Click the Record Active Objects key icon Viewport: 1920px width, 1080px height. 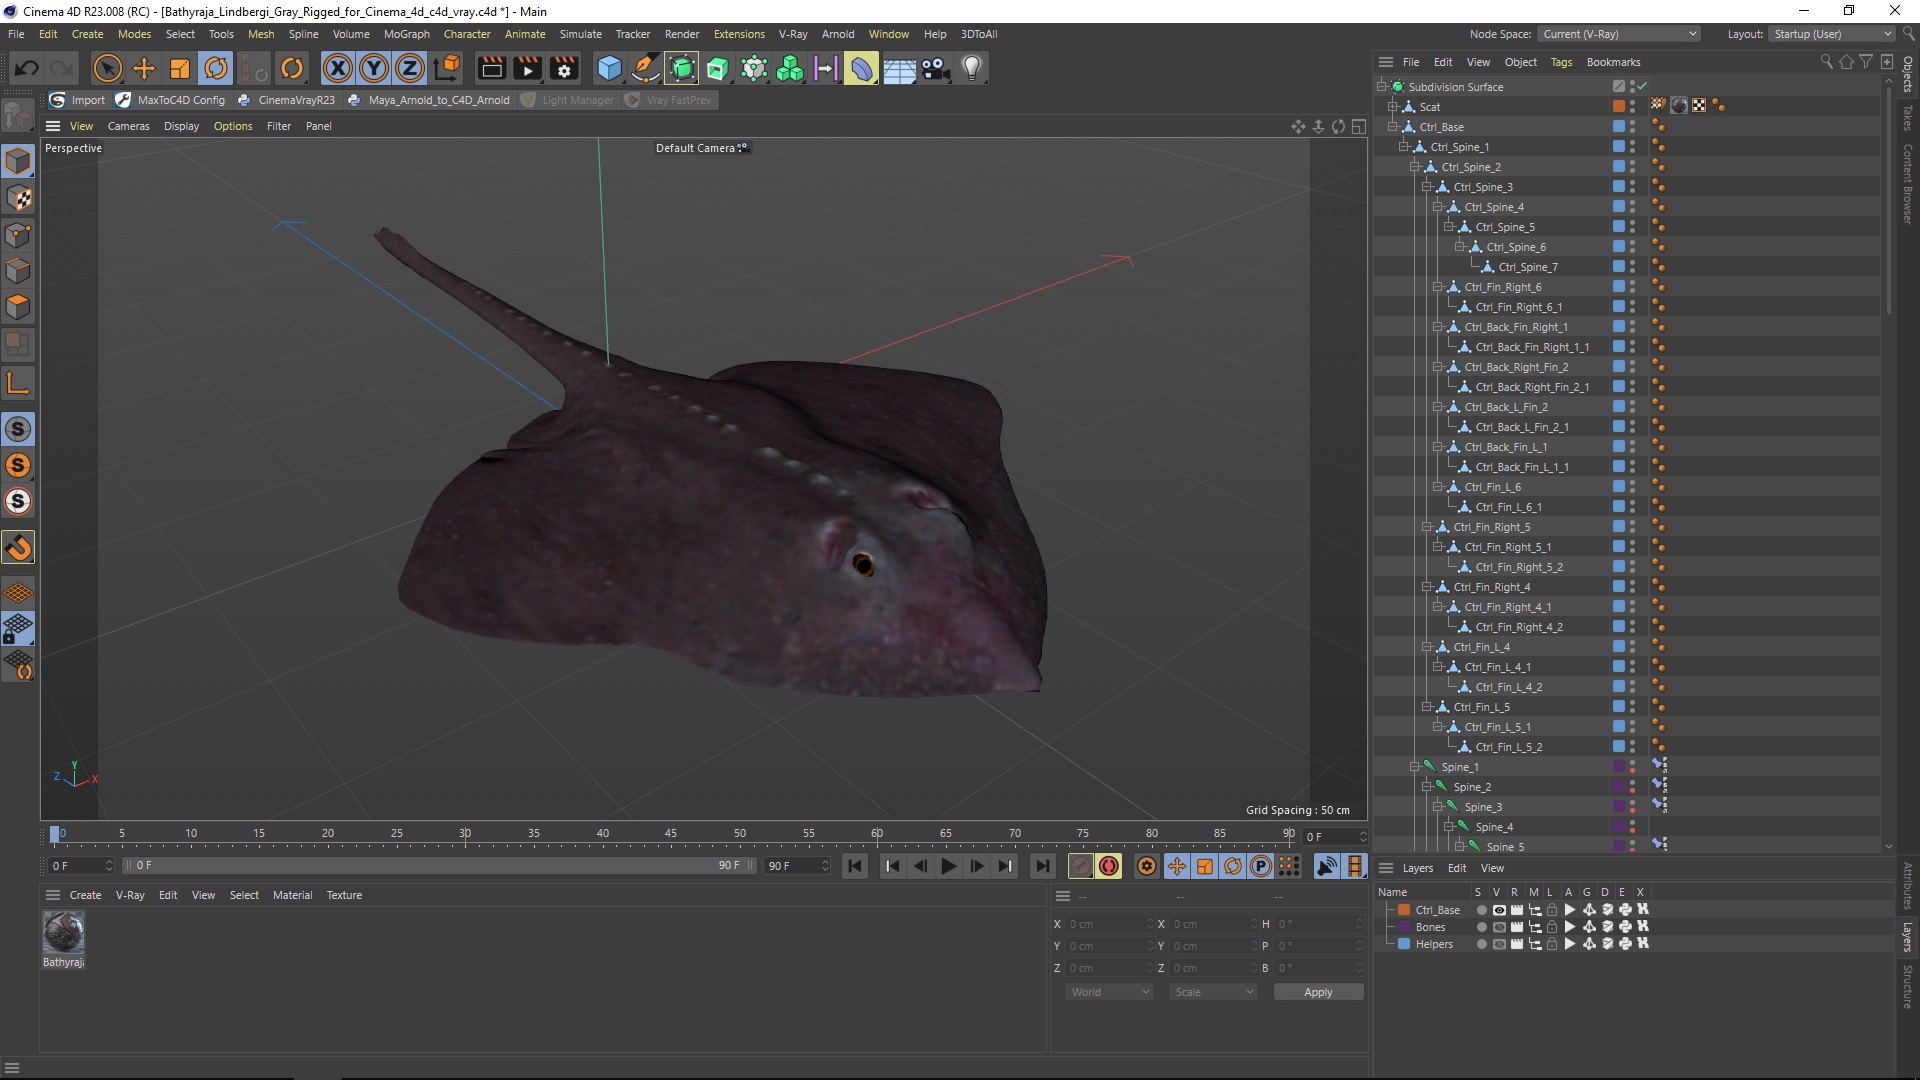[1081, 866]
